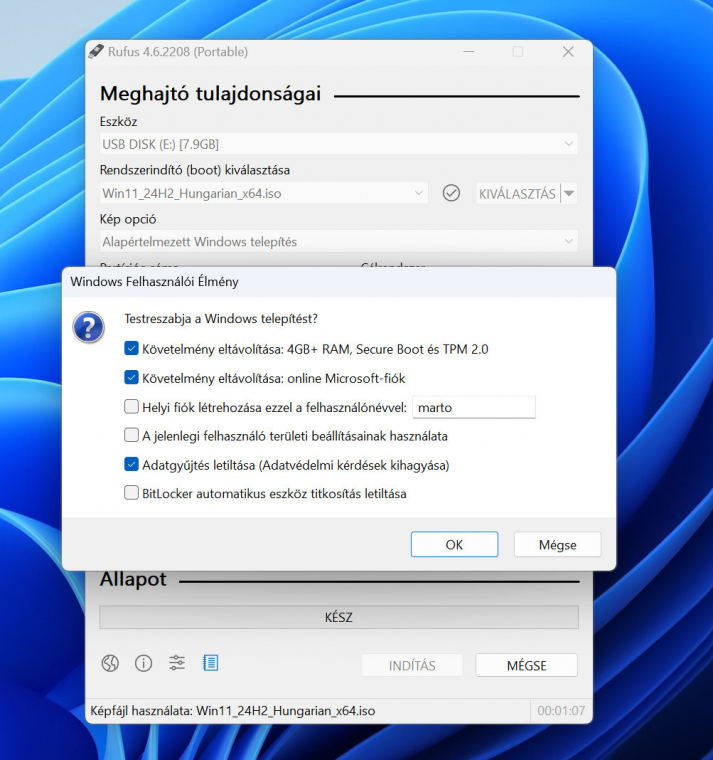This screenshot has height=760, width=713.
Task: Open Rufus language selection globe icon
Action: [111, 663]
